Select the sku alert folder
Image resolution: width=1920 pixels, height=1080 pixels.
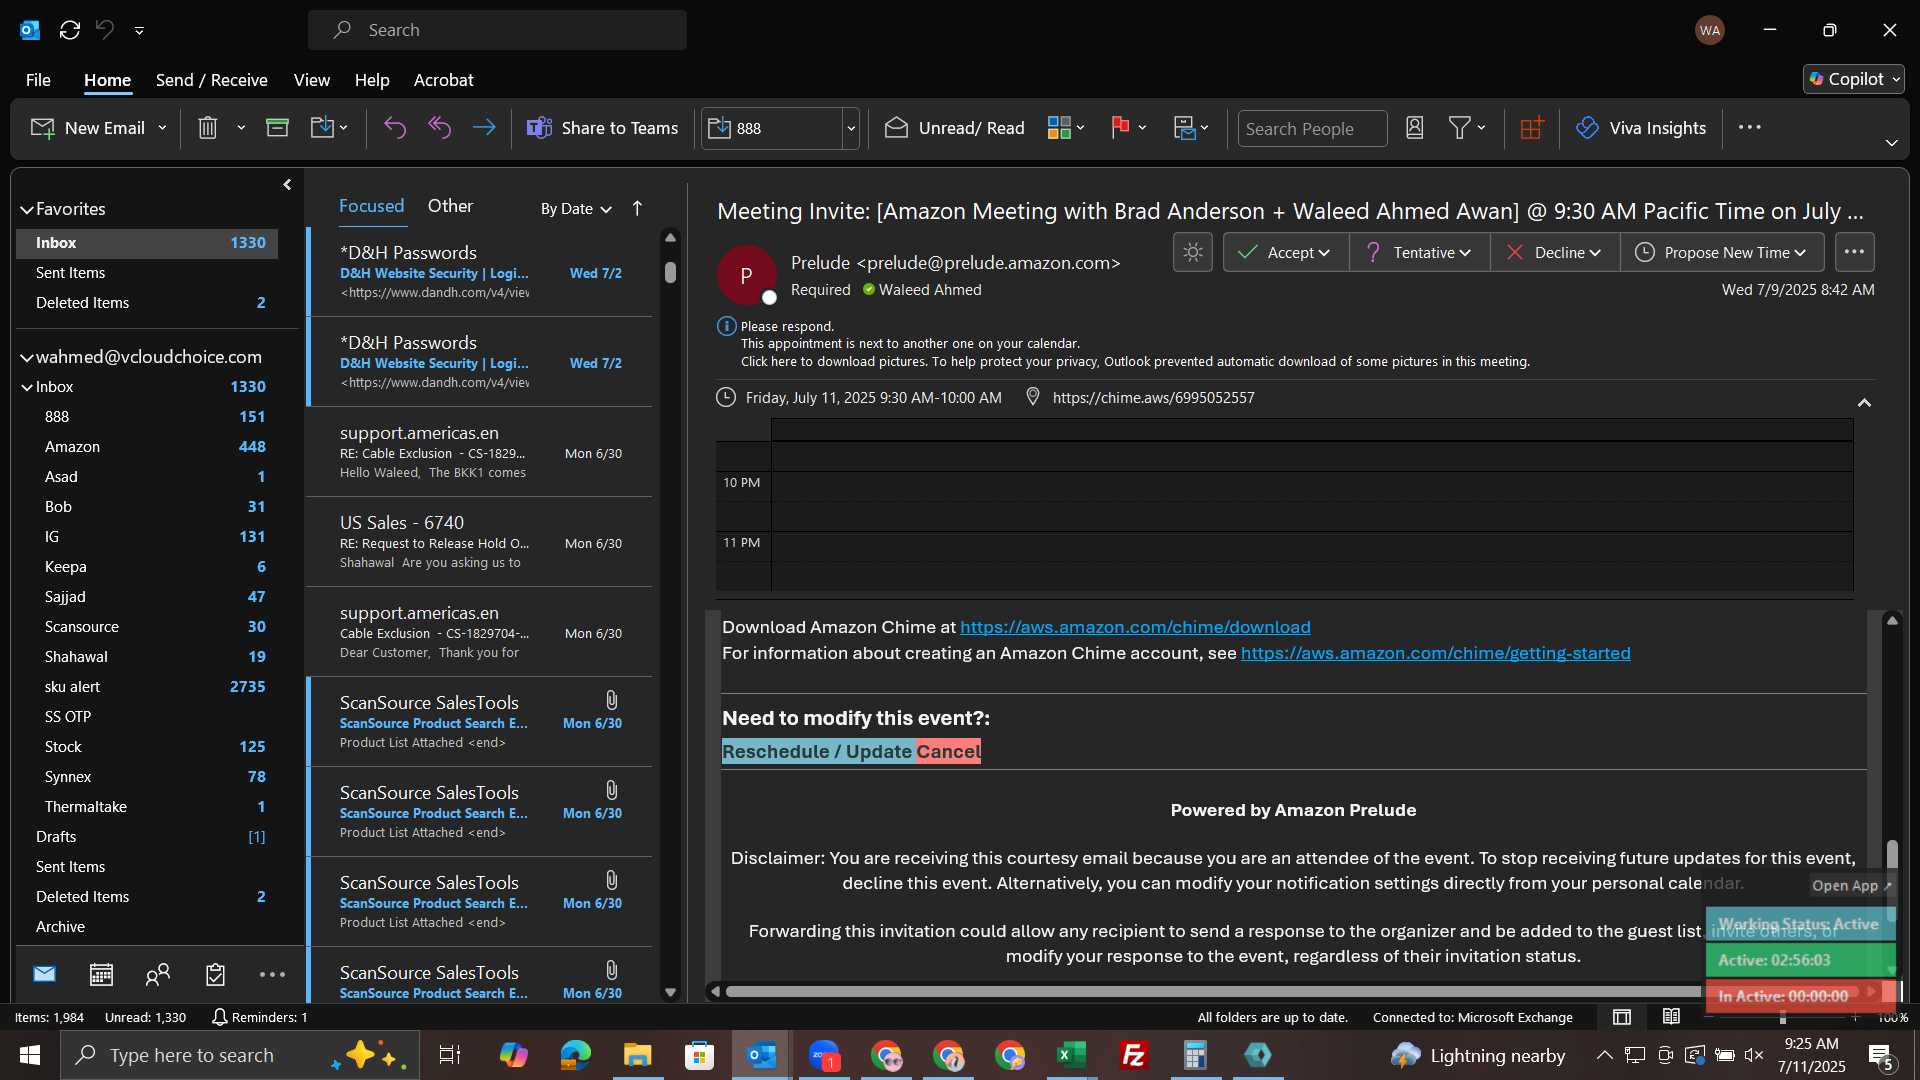(x=147, y=687)
